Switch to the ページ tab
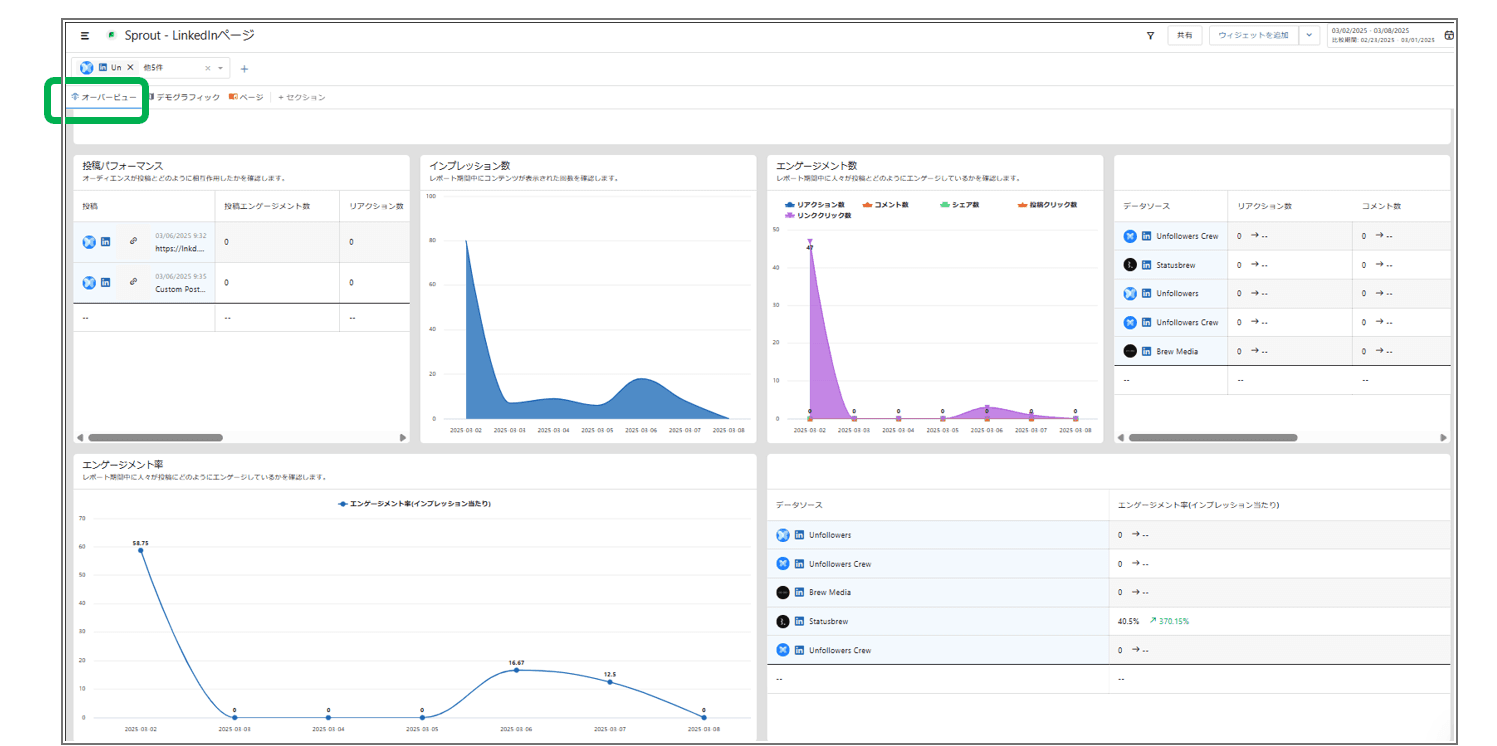This screenshot has width=1497, height=746. [246, 97]
